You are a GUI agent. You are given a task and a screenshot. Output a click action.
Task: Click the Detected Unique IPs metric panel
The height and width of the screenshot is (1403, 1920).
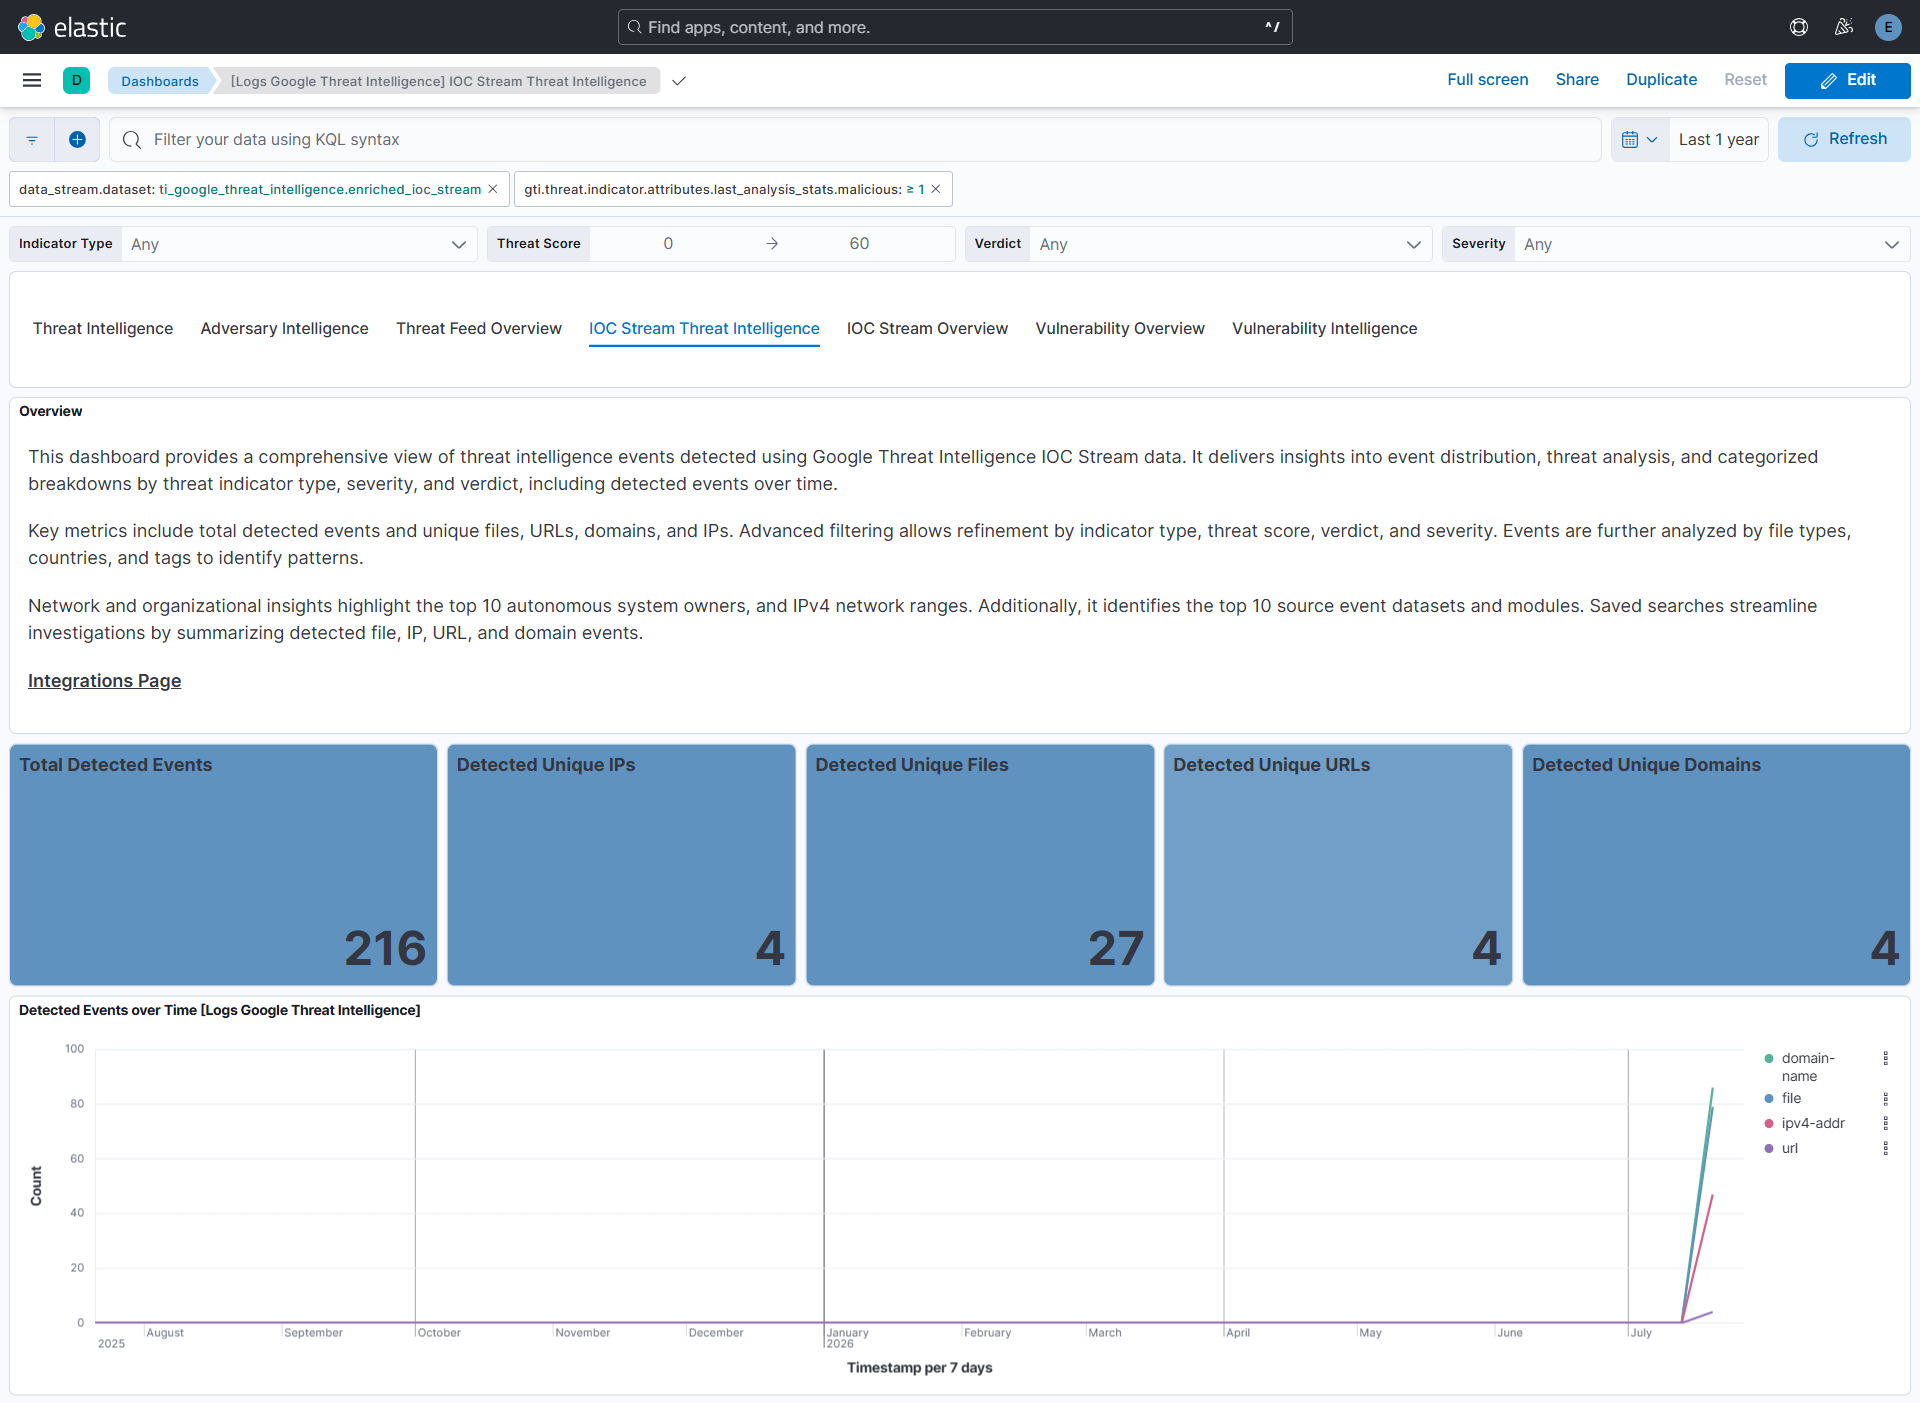coord(621,865)
